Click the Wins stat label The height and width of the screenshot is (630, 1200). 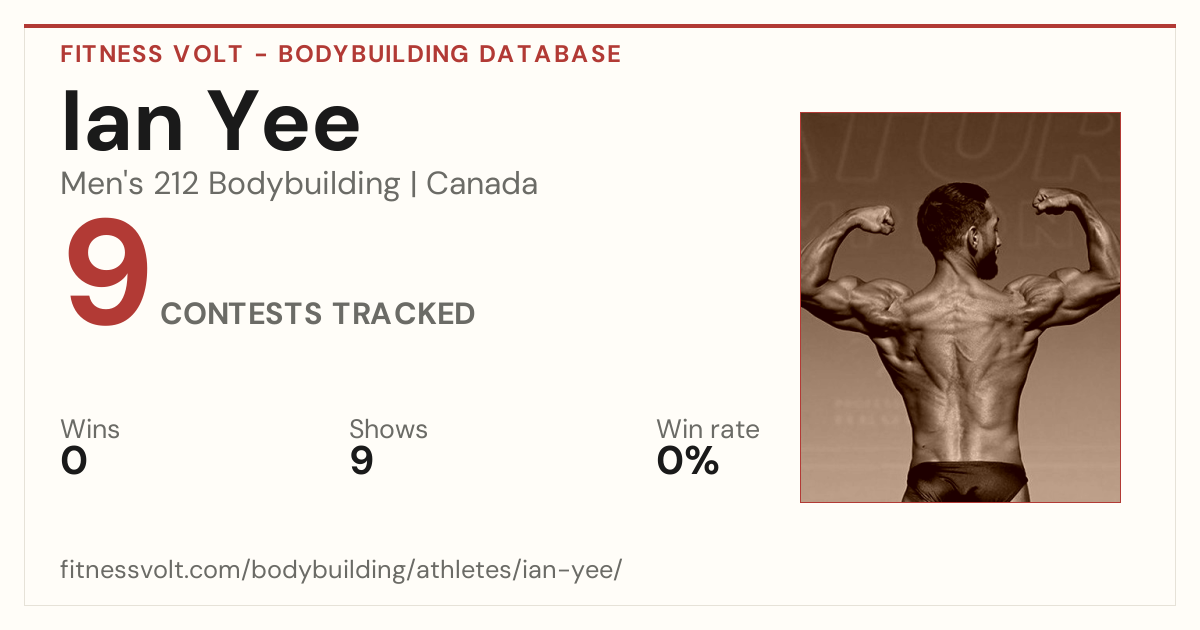(x=90, y=429)
